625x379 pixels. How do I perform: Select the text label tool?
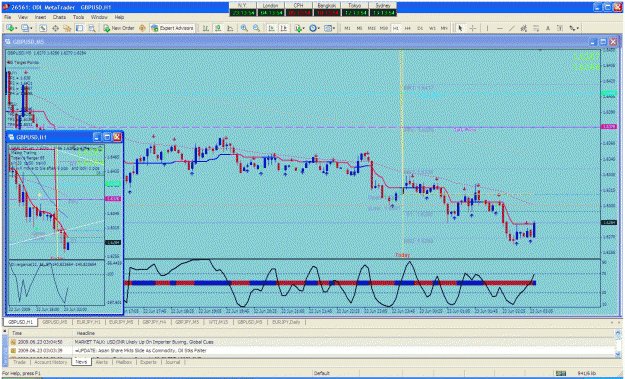point(560,28)
